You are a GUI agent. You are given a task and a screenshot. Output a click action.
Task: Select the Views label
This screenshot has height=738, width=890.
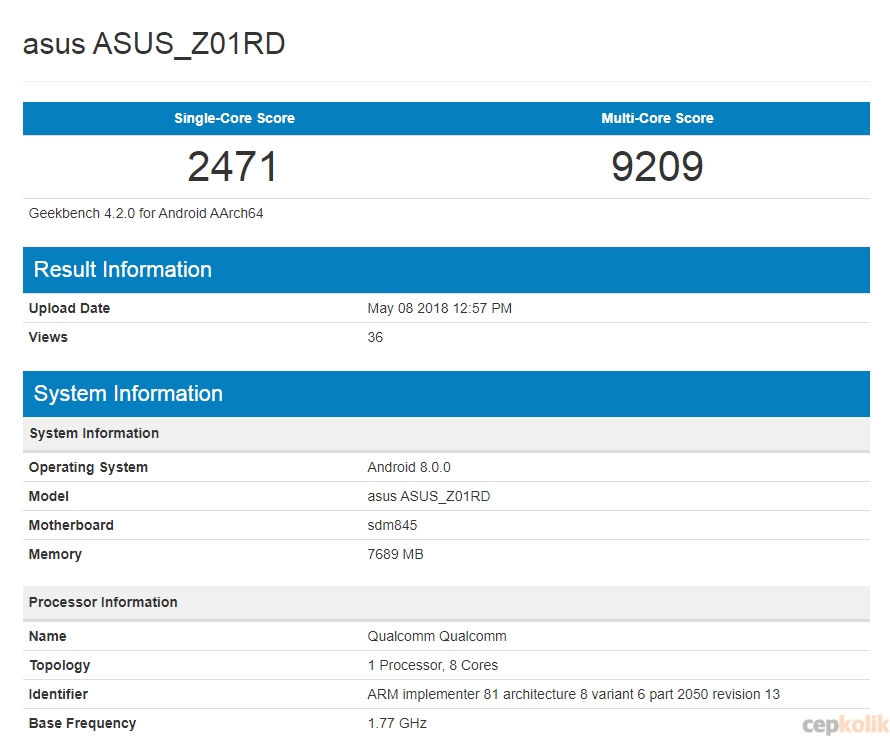point(48,337)
